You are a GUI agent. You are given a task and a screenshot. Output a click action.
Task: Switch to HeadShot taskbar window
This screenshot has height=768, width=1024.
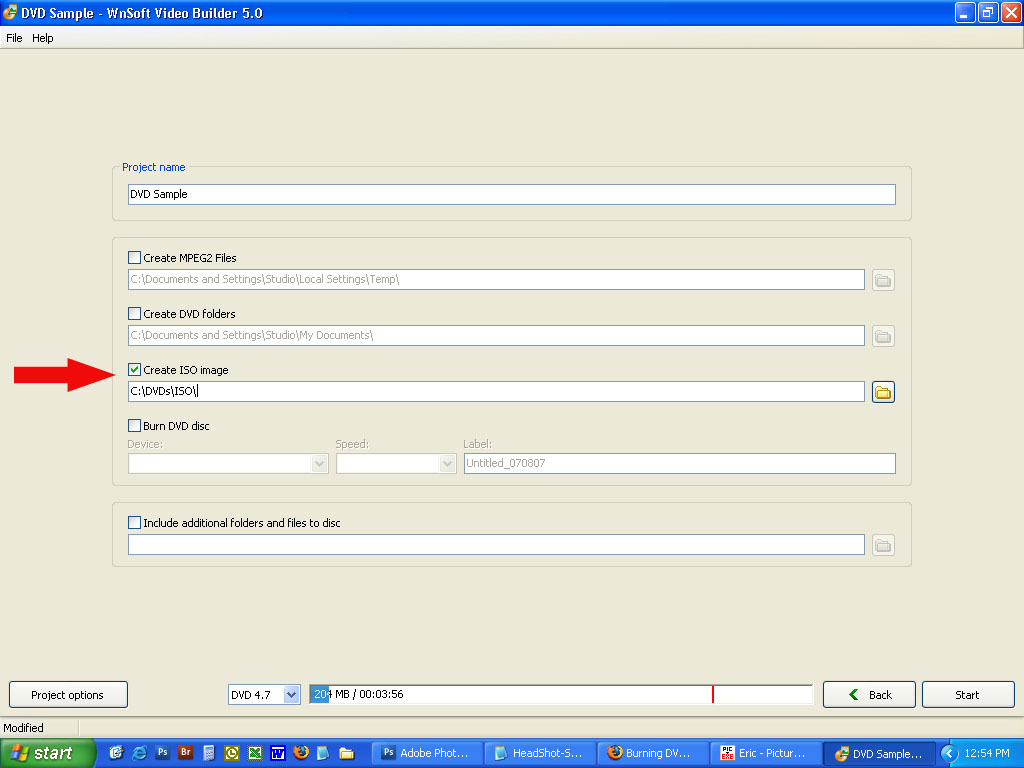(x=541, y=753)
